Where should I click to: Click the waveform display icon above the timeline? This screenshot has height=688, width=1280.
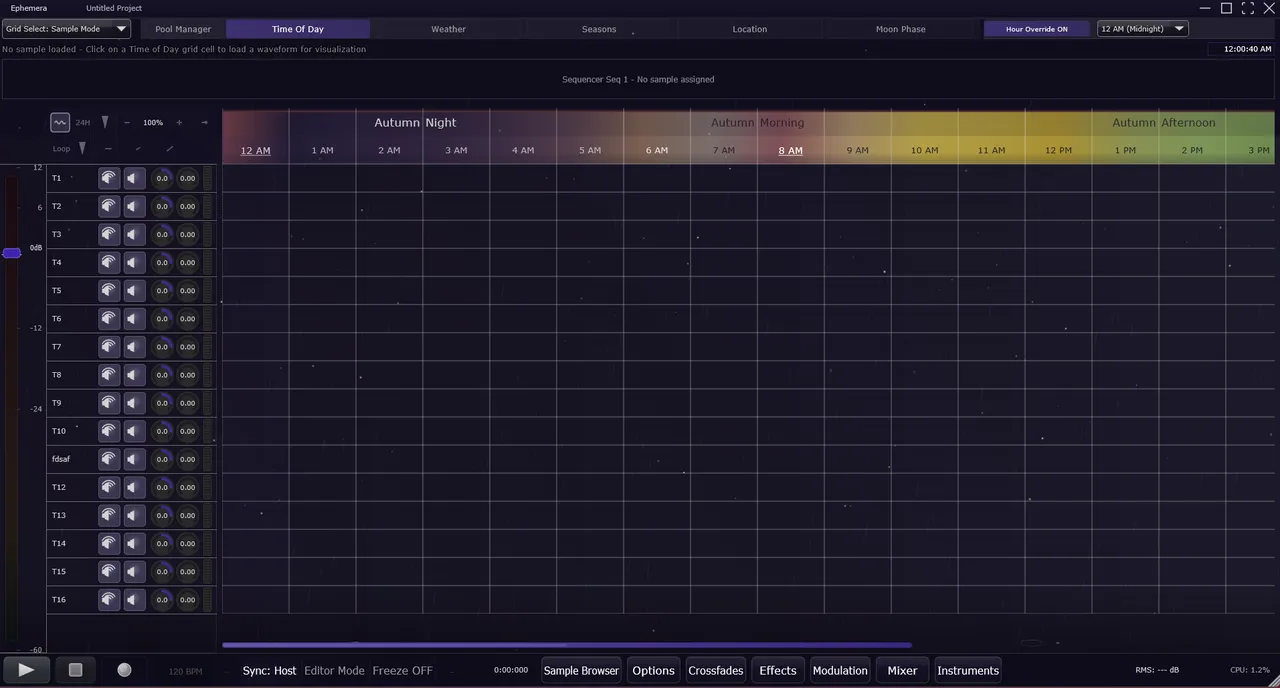pos(59,122)
